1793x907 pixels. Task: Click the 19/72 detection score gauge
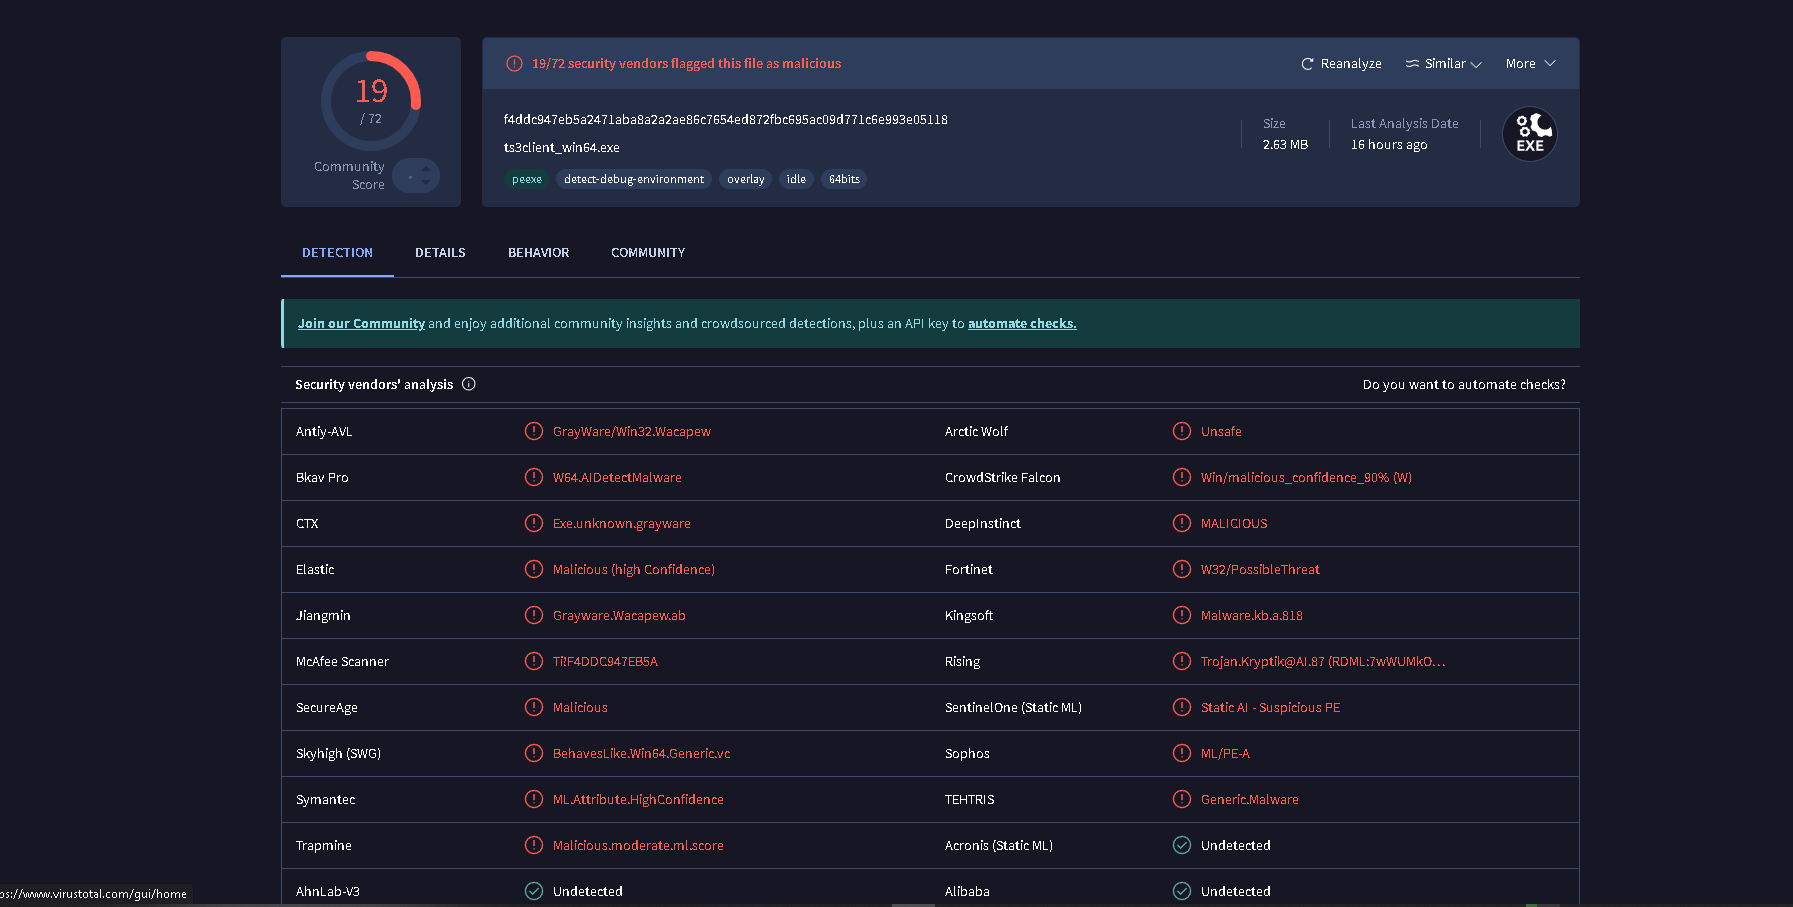click(371, 101)
